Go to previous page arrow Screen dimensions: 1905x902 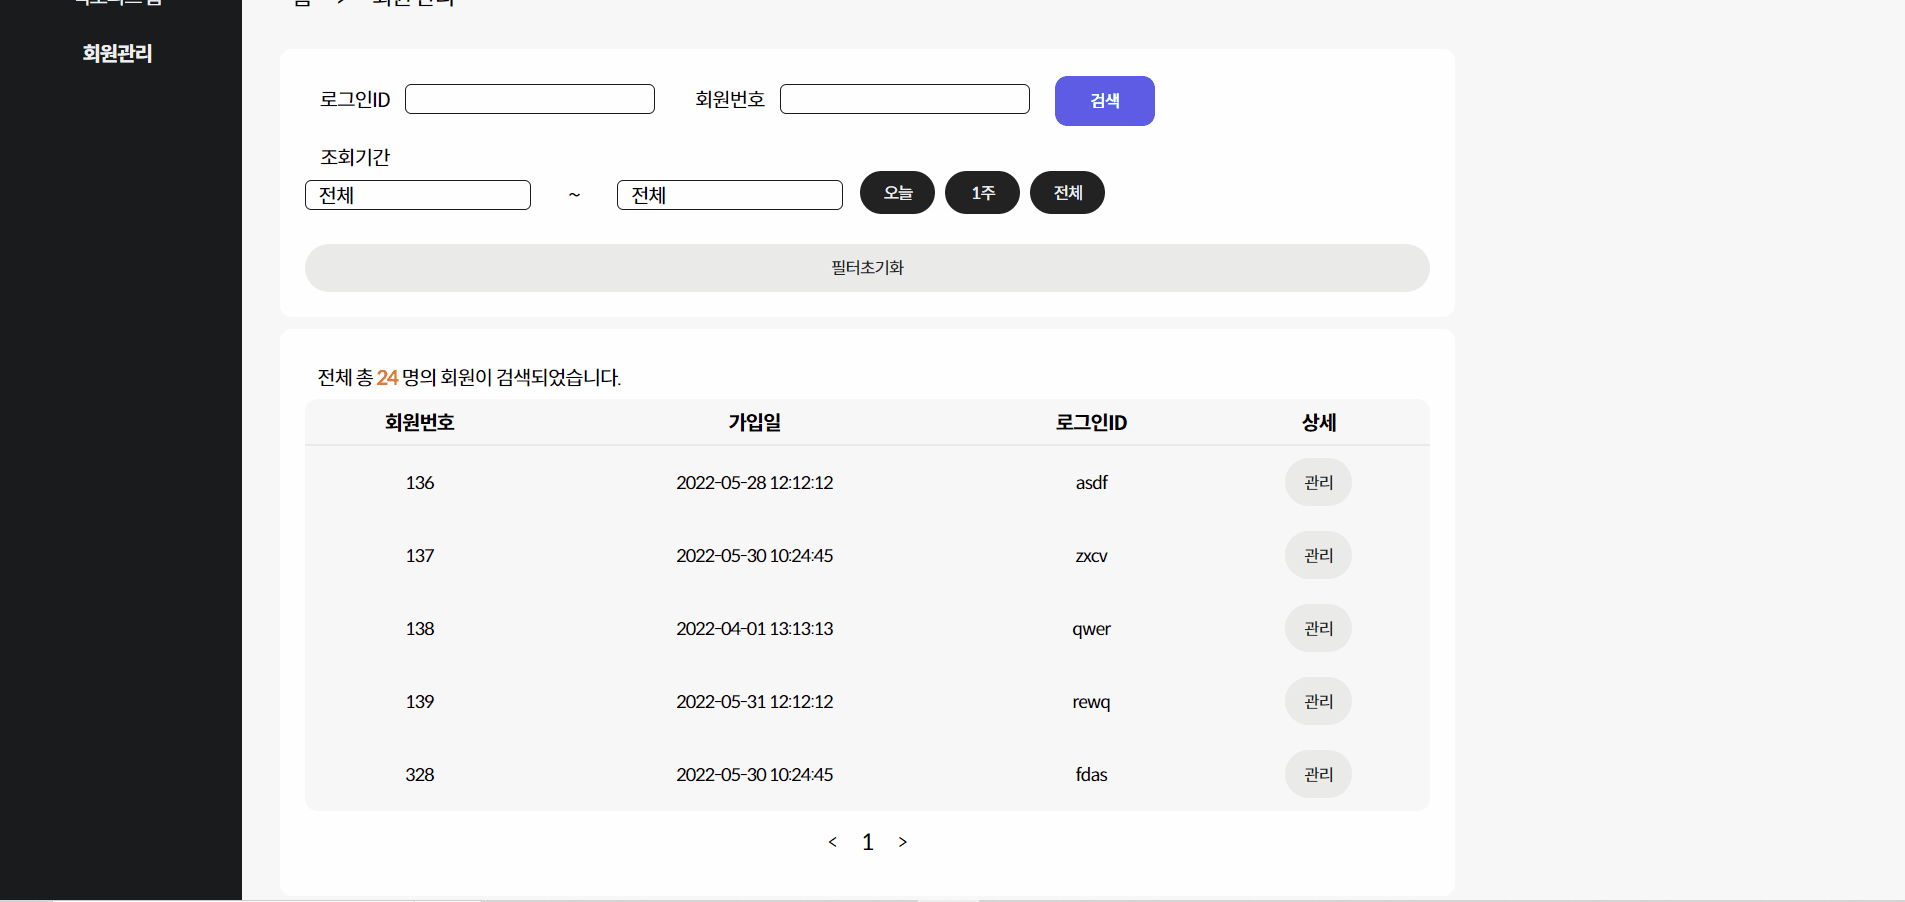point(832,842)
